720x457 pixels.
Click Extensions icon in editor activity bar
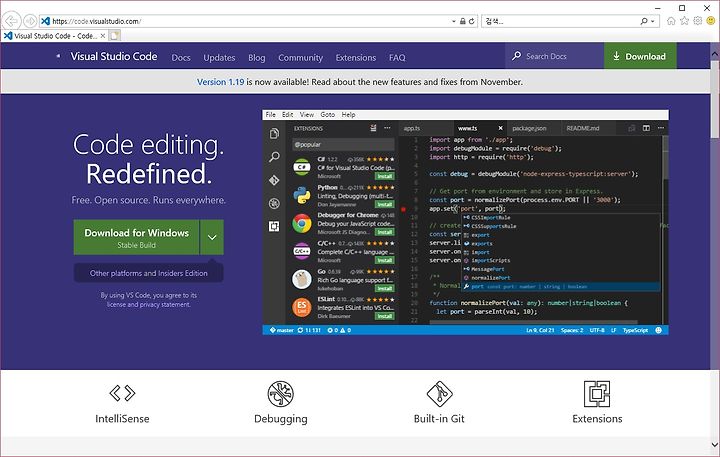coord(274,226)
